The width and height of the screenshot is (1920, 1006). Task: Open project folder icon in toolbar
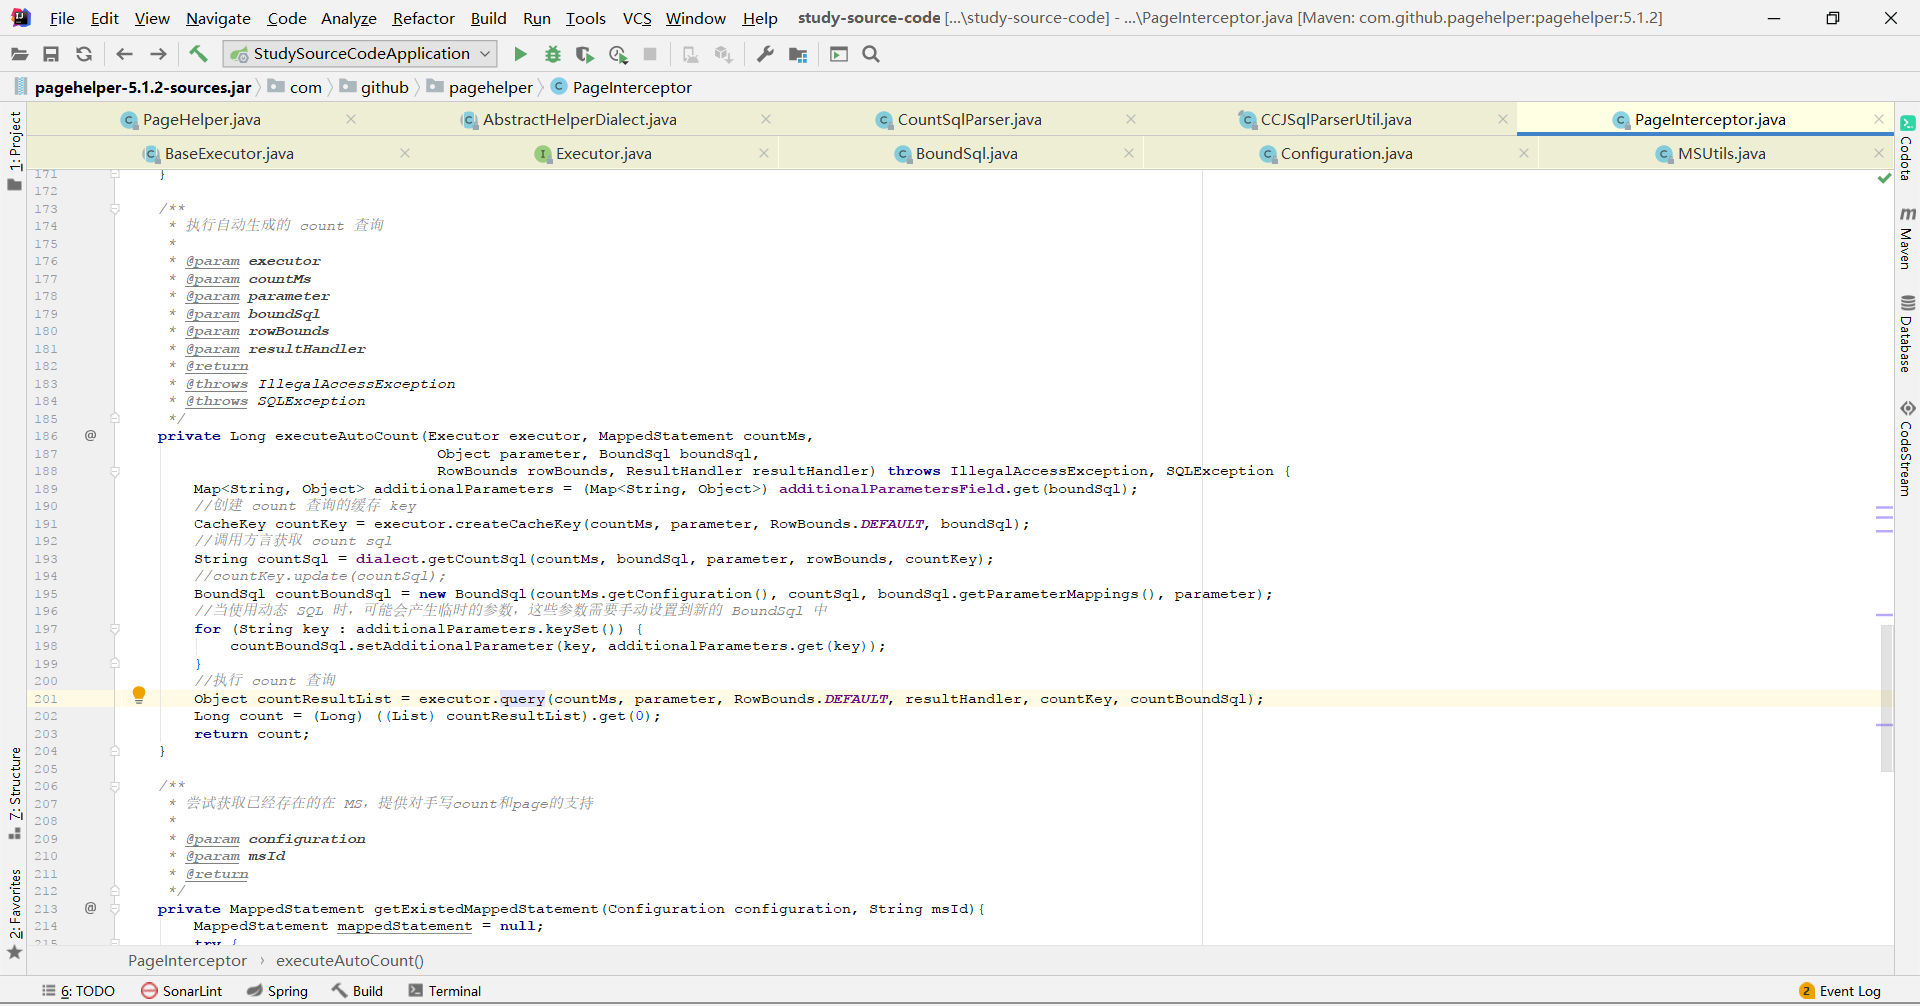(19, 54)
